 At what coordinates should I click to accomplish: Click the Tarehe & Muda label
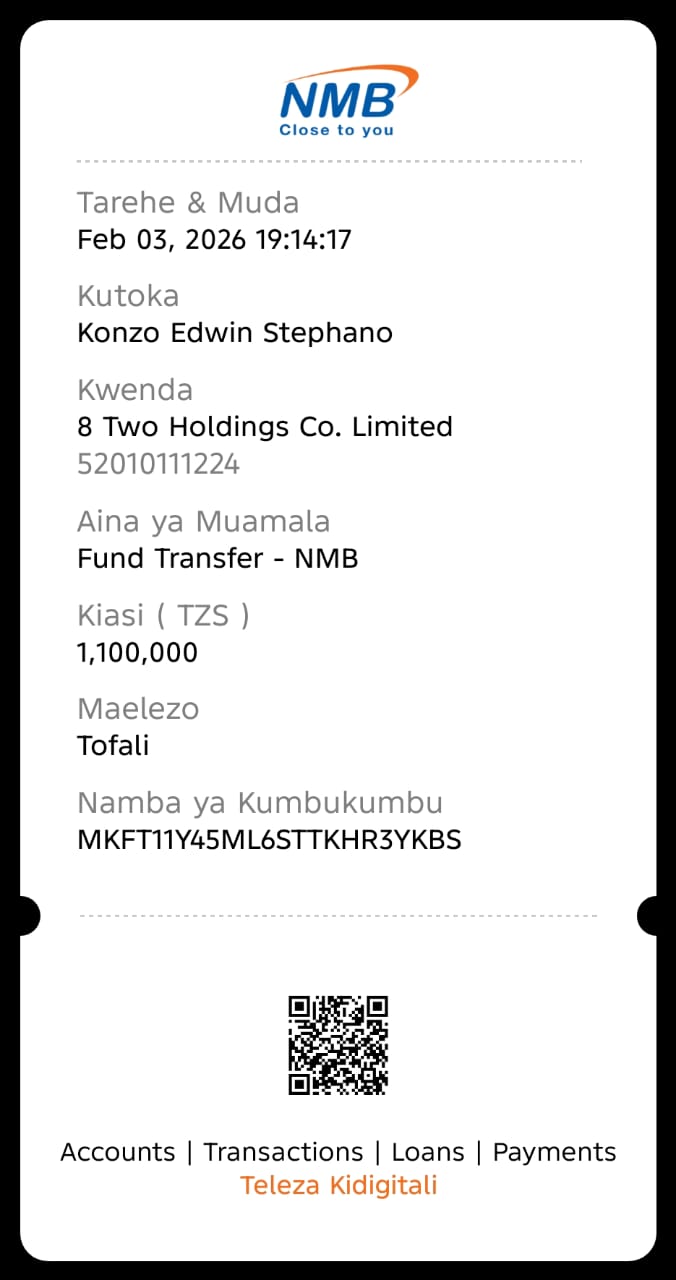coord(188,203)
